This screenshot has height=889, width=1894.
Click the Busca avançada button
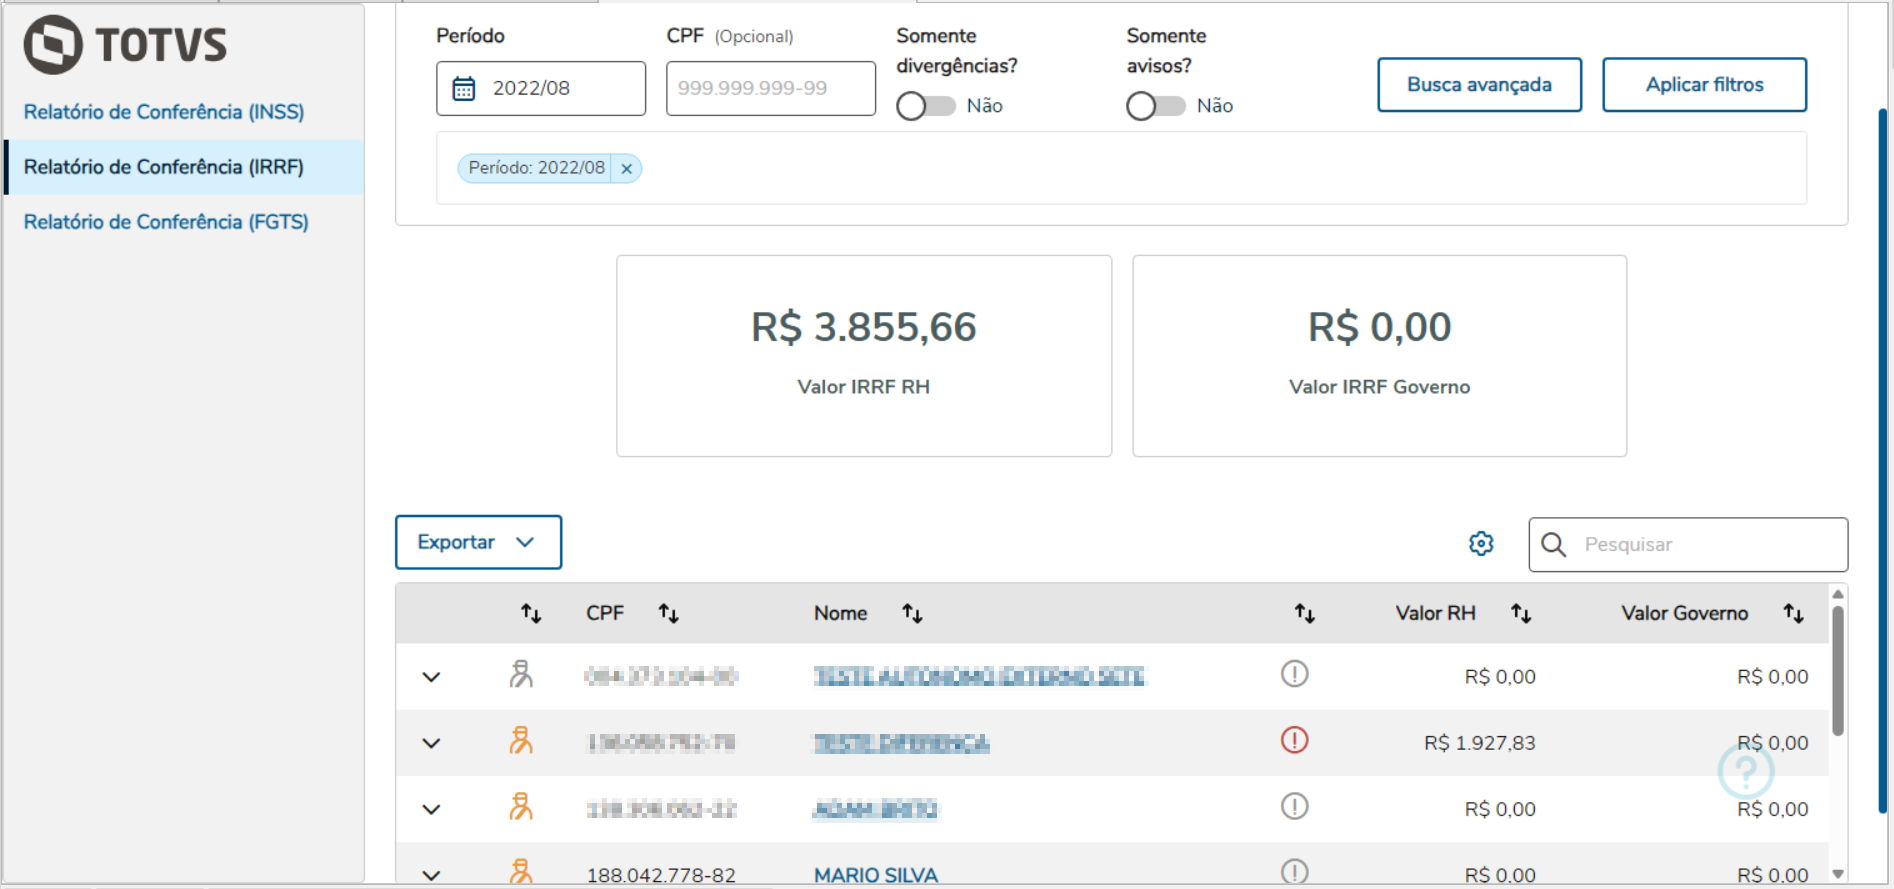point(1479,85)
